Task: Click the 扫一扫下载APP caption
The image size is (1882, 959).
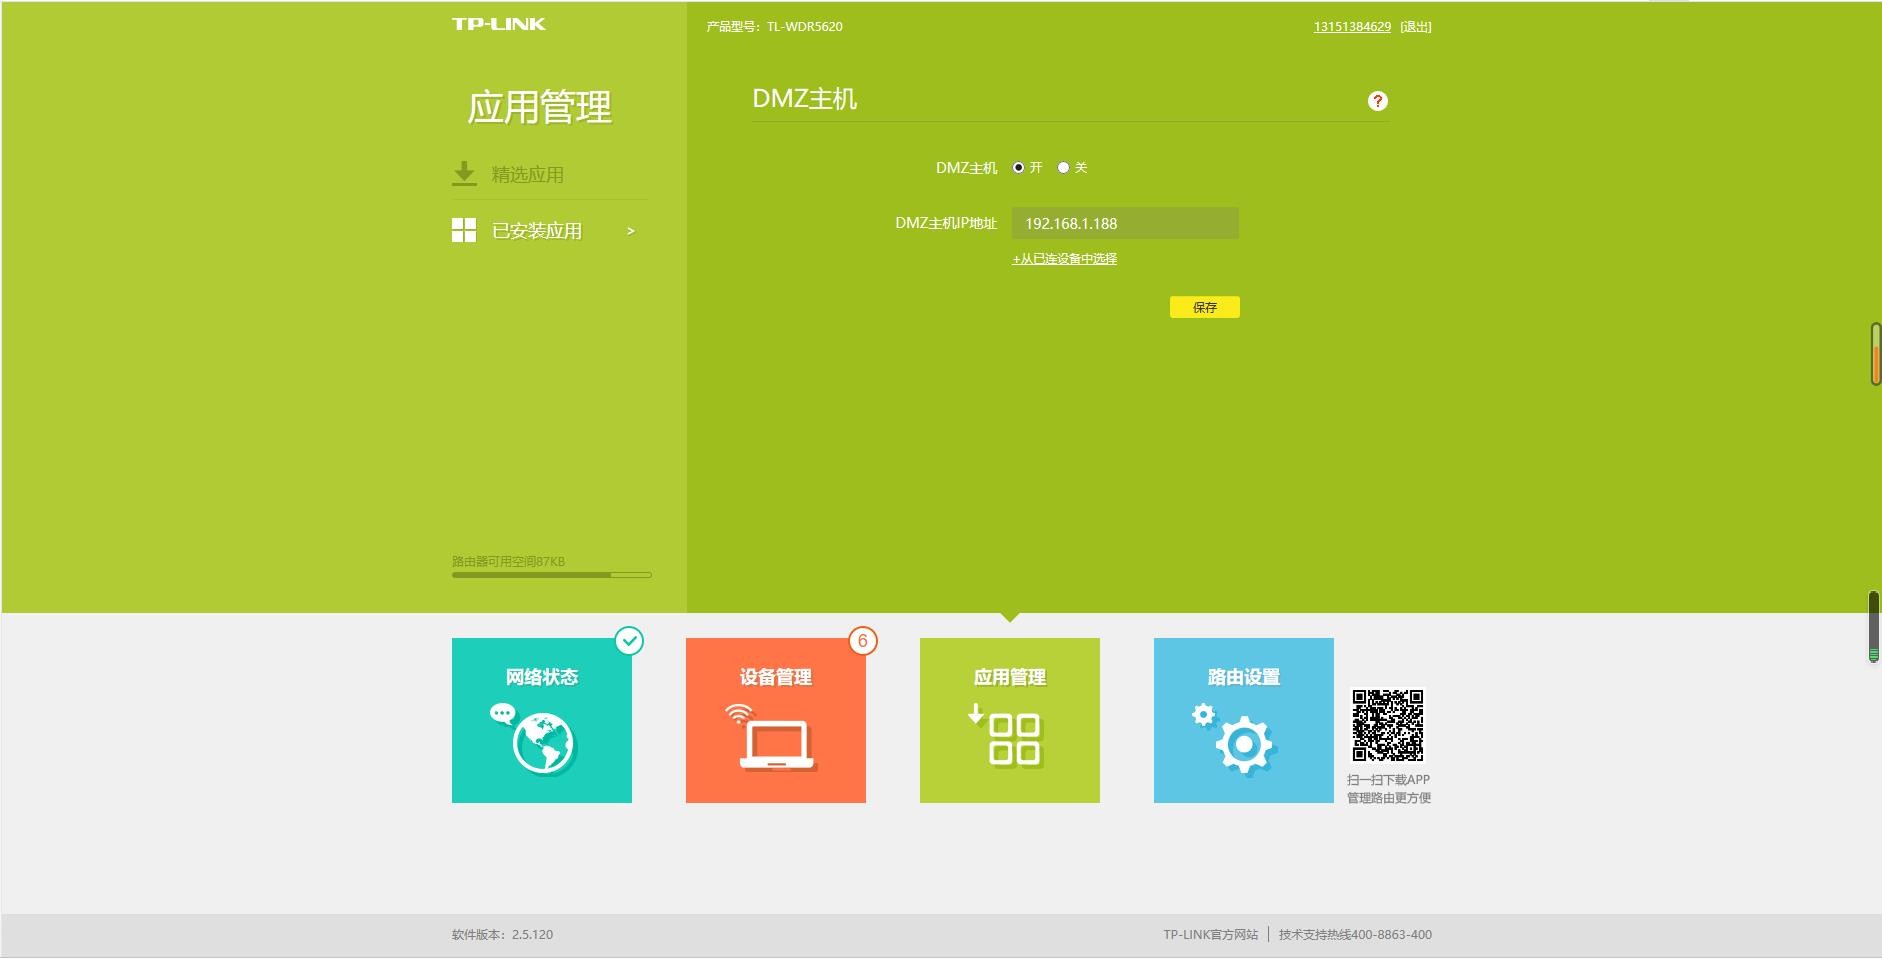Action: 1388,780
